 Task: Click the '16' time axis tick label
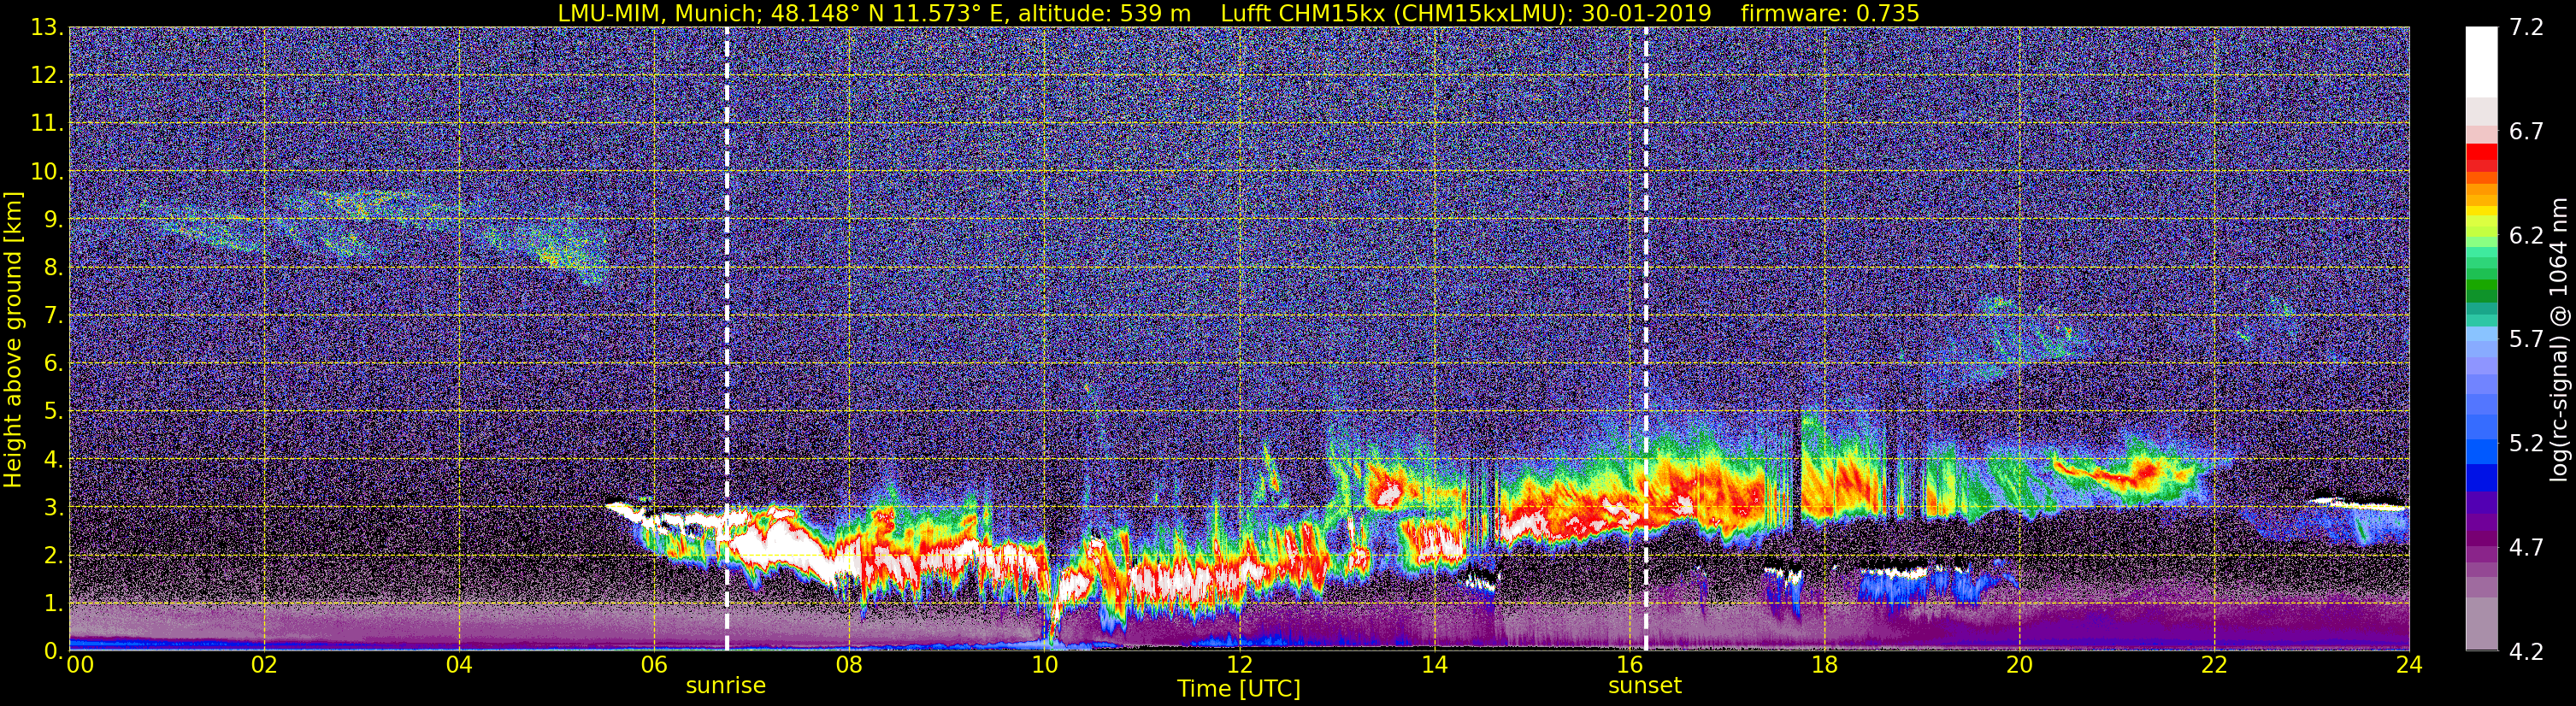coord(1629,666)
